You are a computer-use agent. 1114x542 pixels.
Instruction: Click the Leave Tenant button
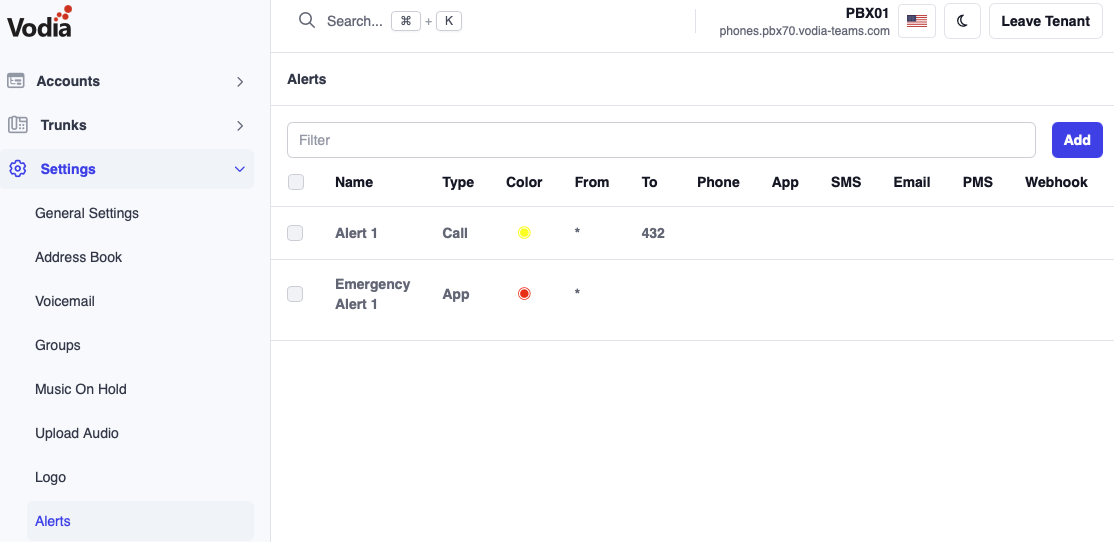coord(1045,21)
